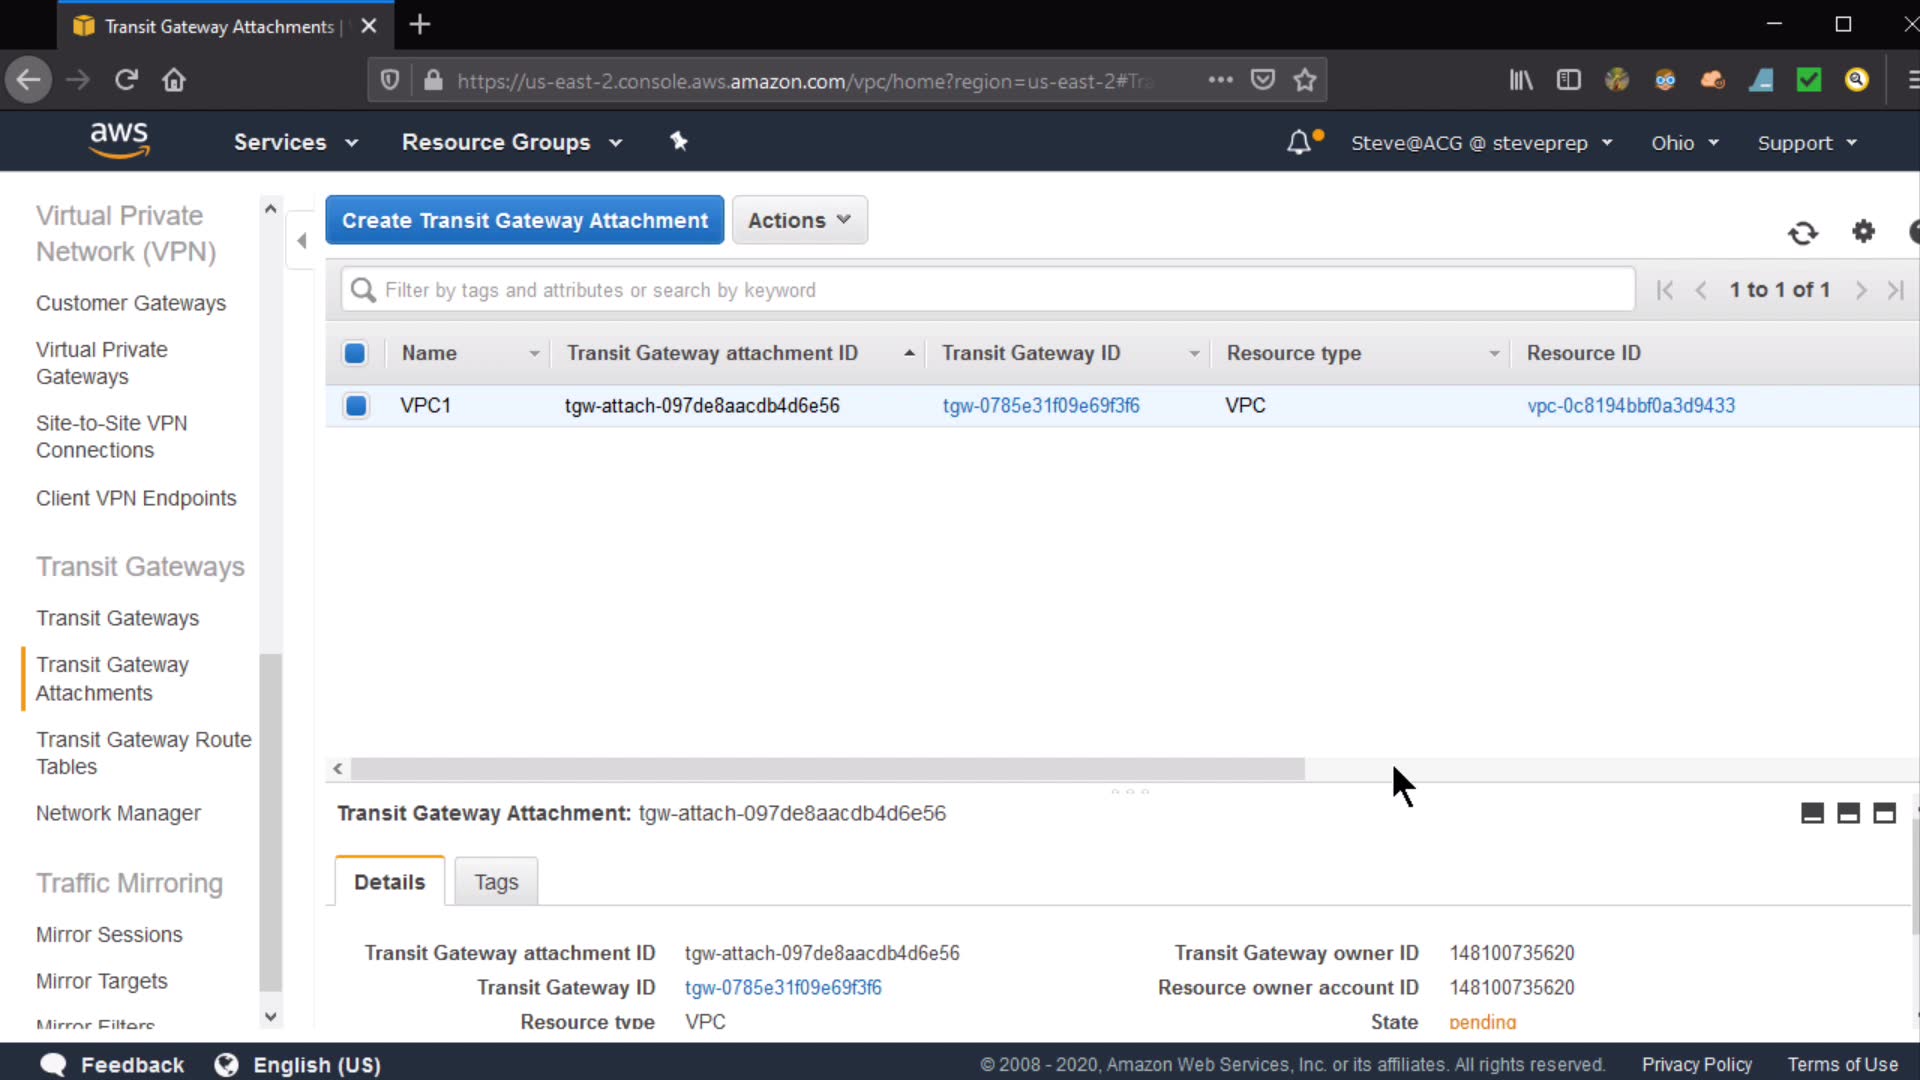This screenshot has width=1920, height=1080.
Task: Open the Ohio region selector
Action: [x=1684, y=143]
